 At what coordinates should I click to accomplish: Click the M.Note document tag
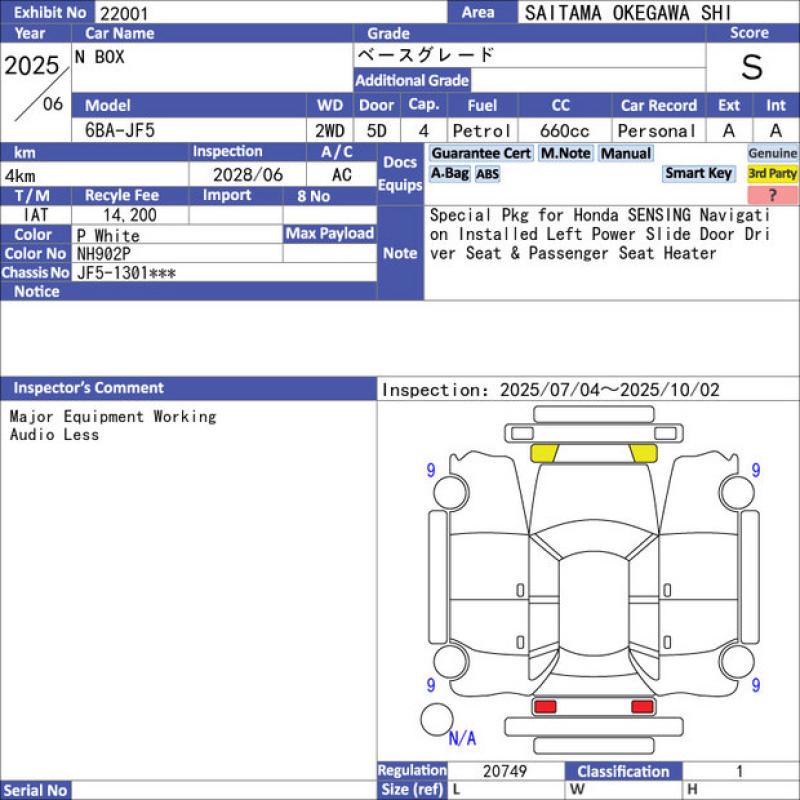tap(566, 153)
